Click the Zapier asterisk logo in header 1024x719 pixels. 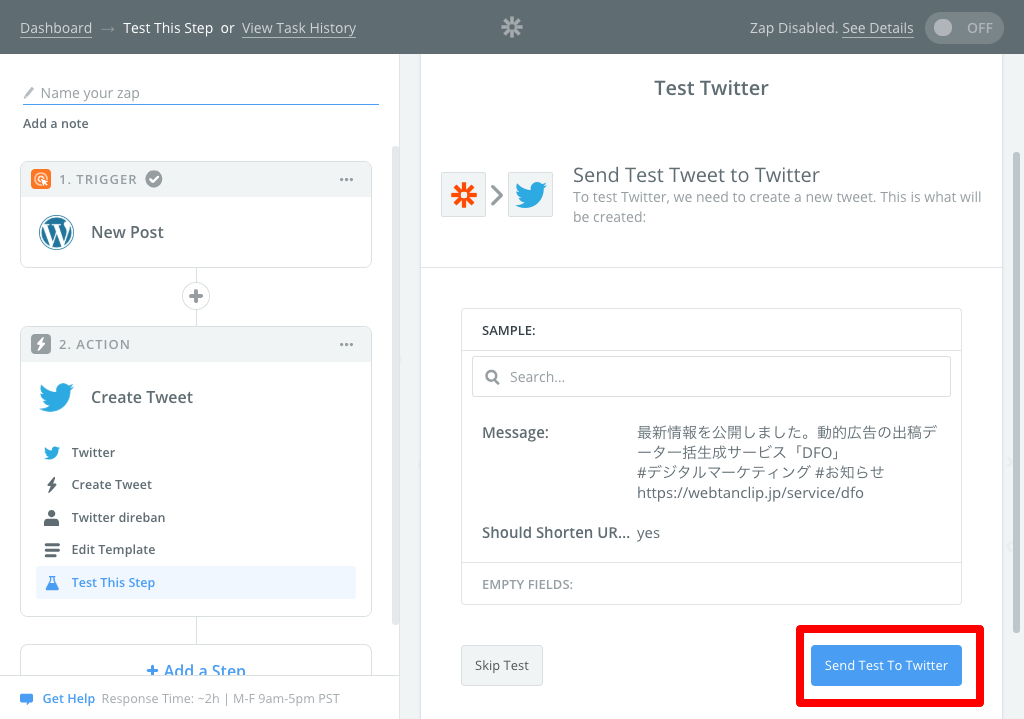512,27
